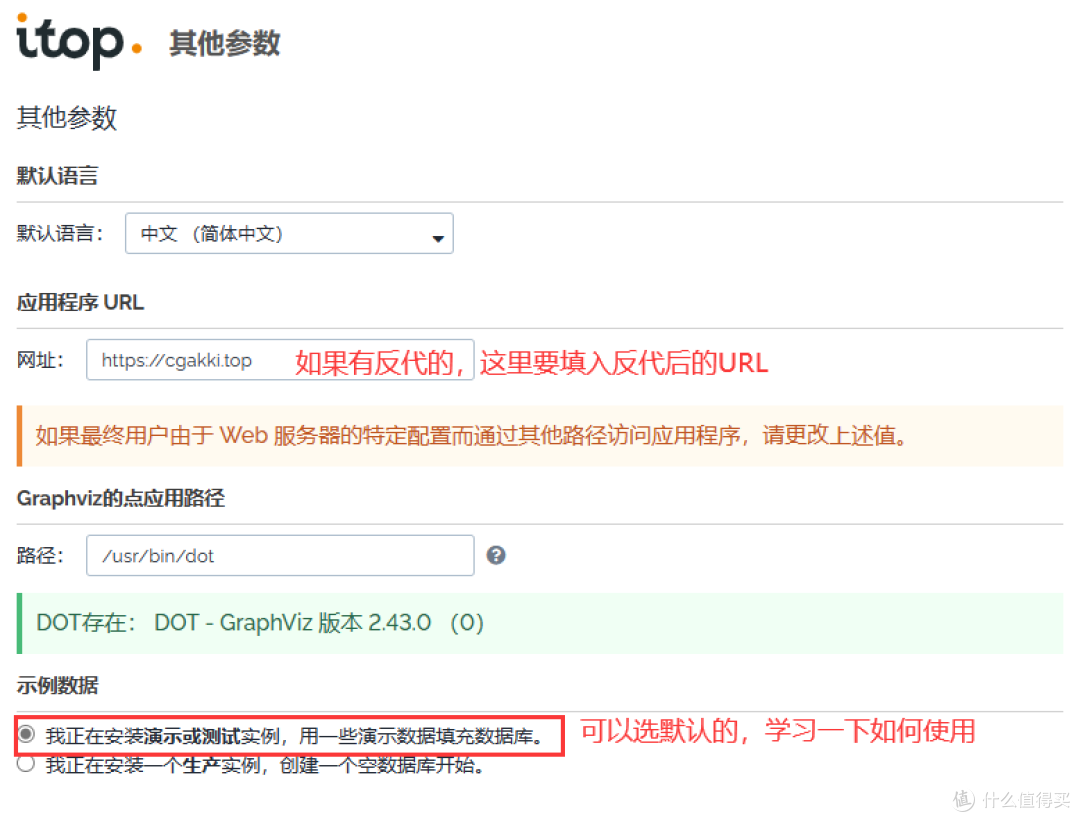Click the 网址 field label
Image resolution: width=1080 pixels, height=822 pixels.
tap(40, 360)
